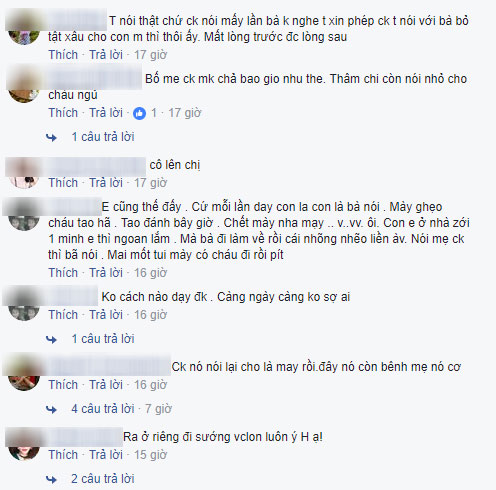
Task: Open avatar of 'cô lên chị' commenter
Action: pyautogui.click(x=23, y=174)
